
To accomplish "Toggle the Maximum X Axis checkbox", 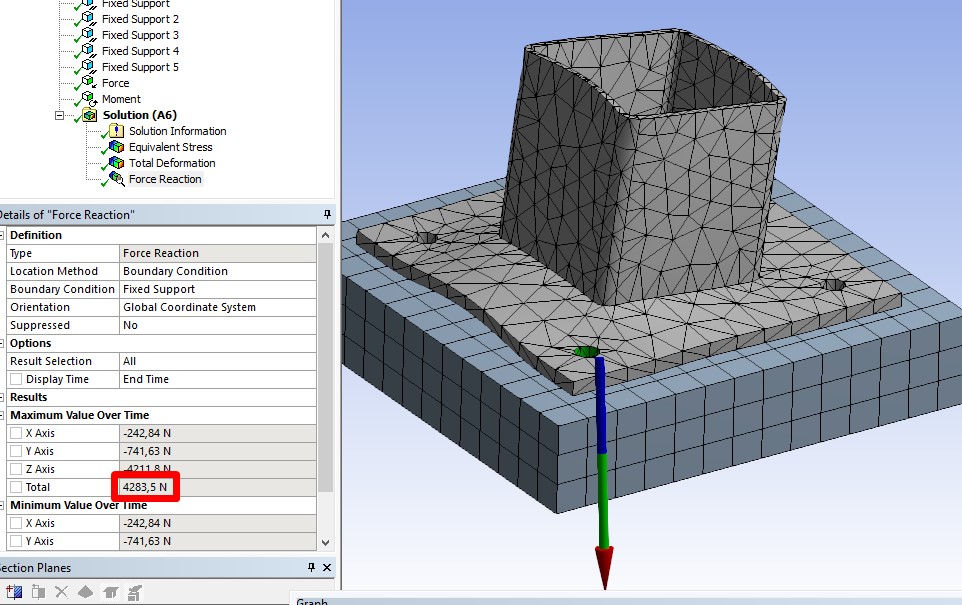I will [16, 433].
